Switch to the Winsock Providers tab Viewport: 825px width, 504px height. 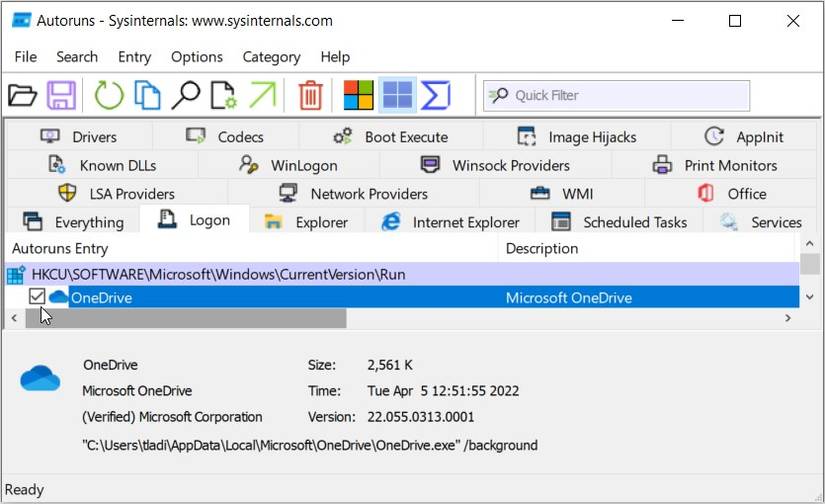click(495, 165)
